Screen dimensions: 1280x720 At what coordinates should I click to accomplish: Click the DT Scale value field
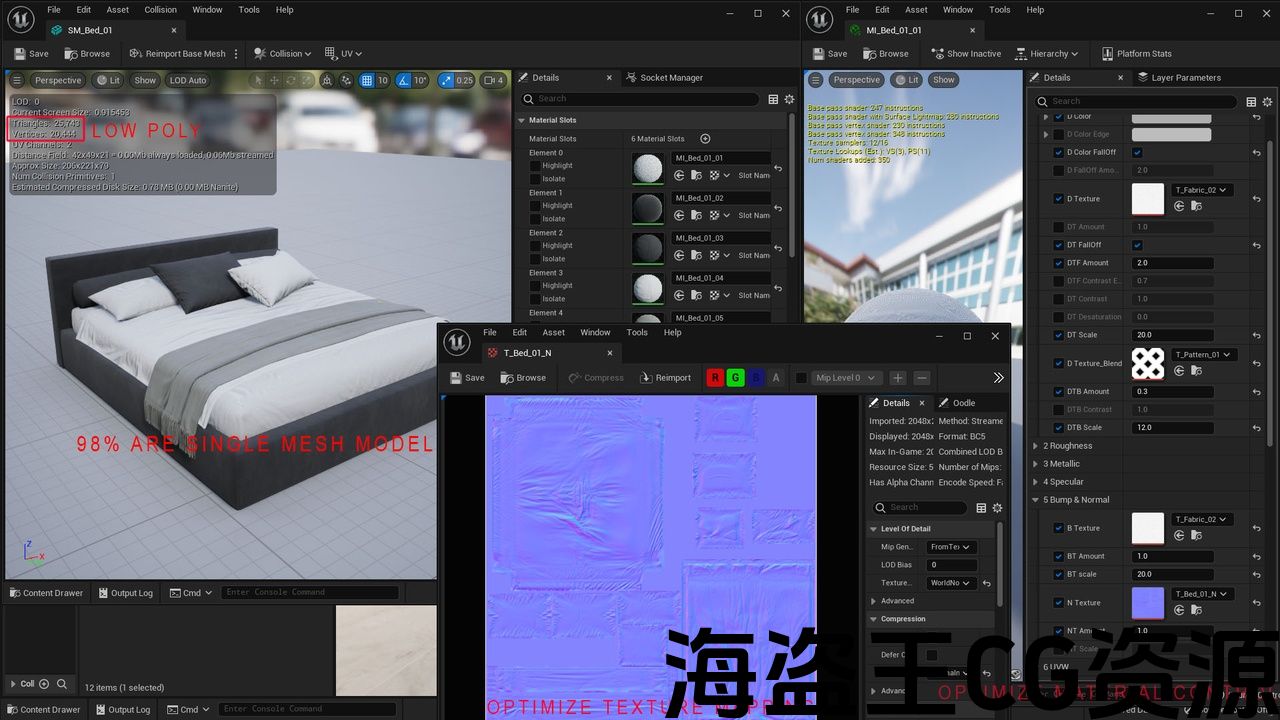tap(1173, 335)
